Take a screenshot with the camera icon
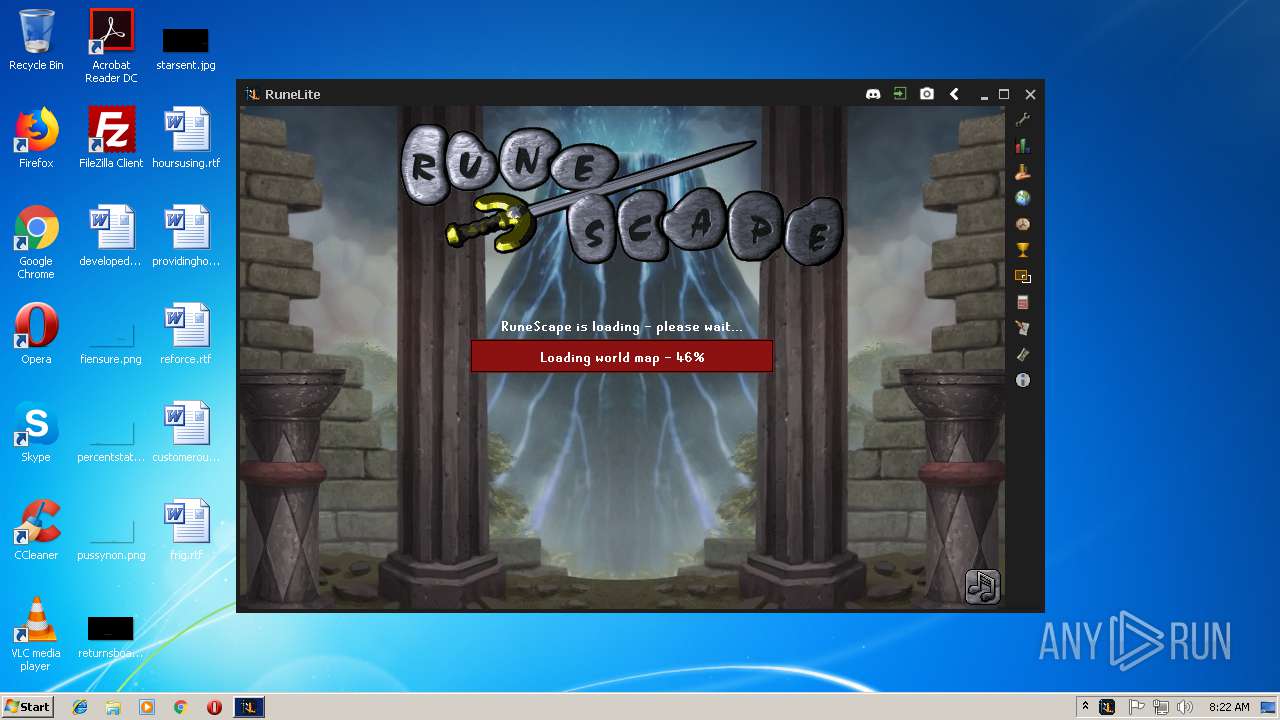This screenshot has height=720, width=1280. coord(927,94)
